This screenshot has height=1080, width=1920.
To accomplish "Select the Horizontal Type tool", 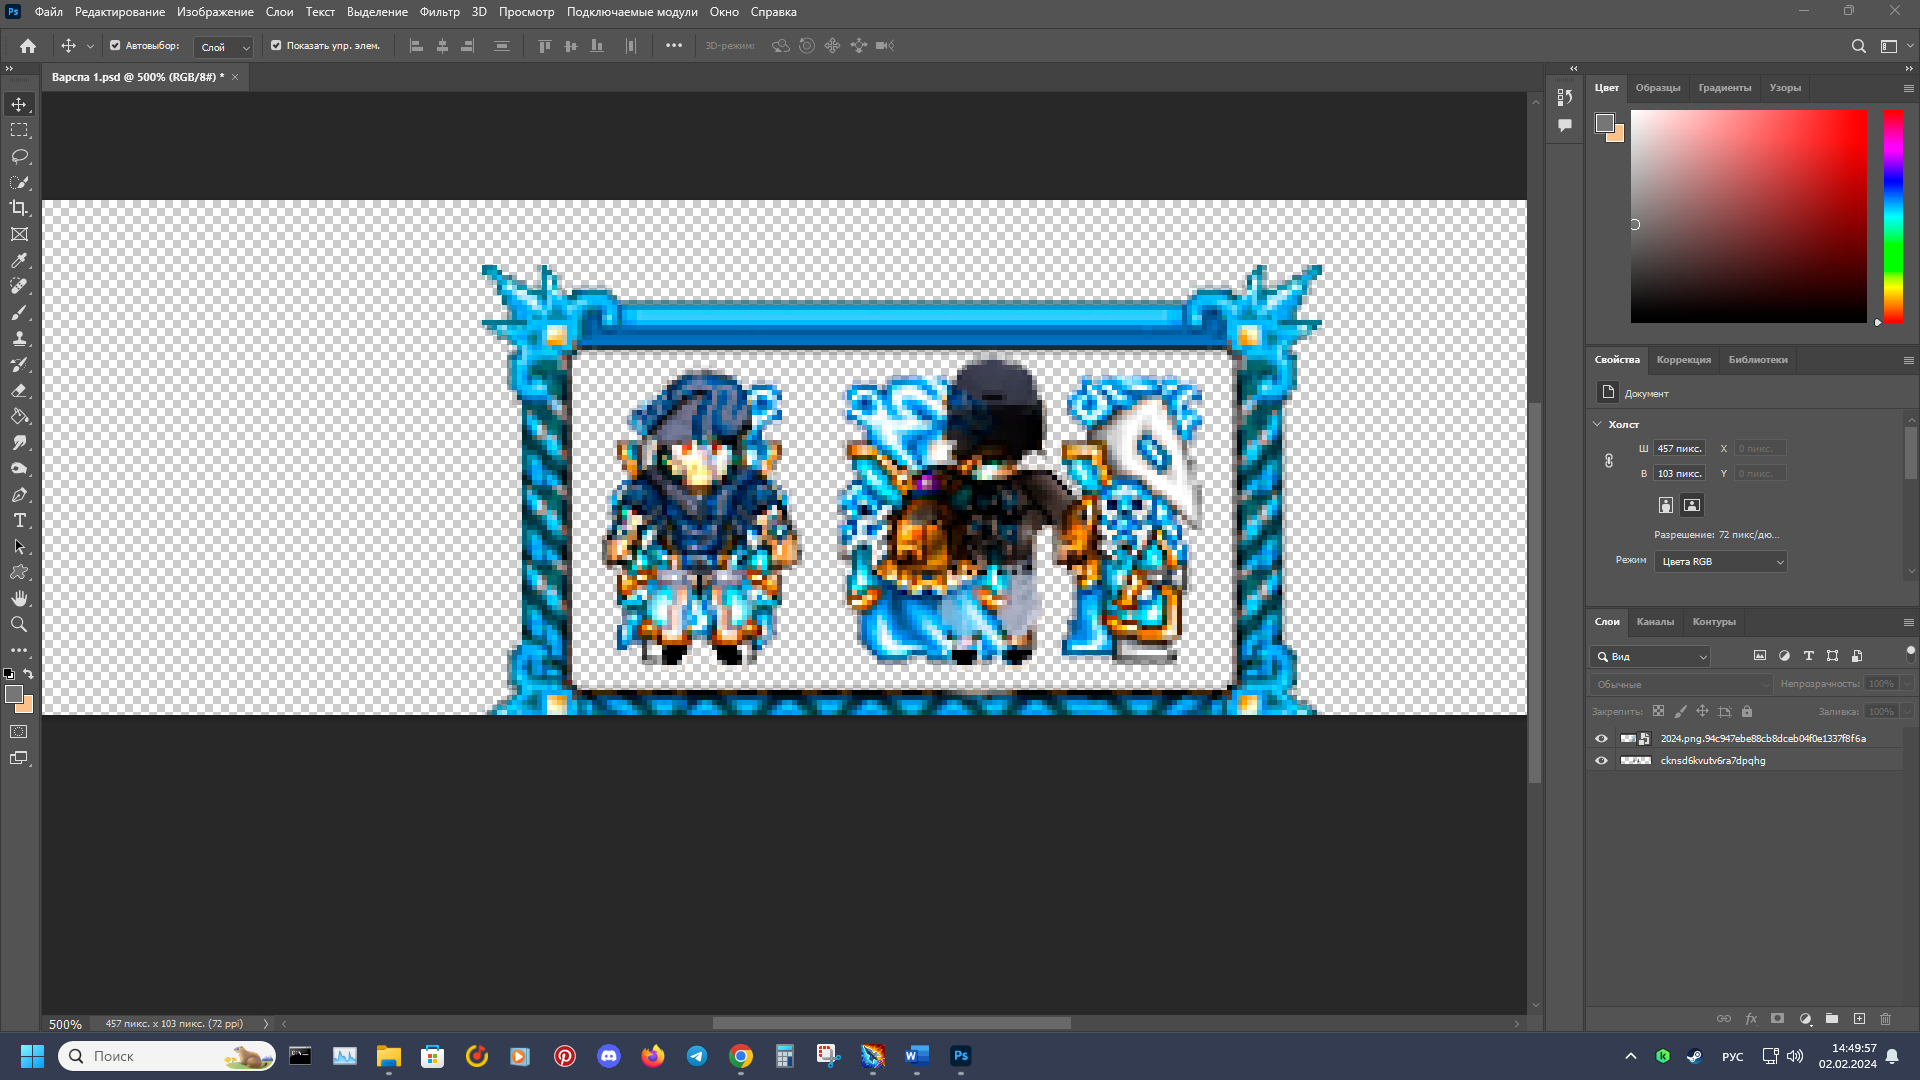I will tap(19, 520).
